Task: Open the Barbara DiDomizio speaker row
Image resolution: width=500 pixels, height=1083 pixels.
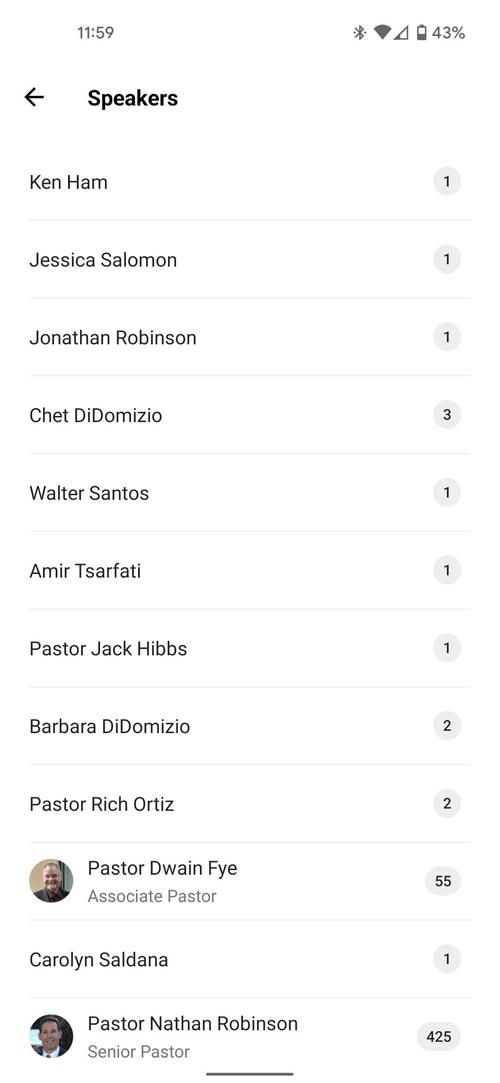Action: coord(250,726)
